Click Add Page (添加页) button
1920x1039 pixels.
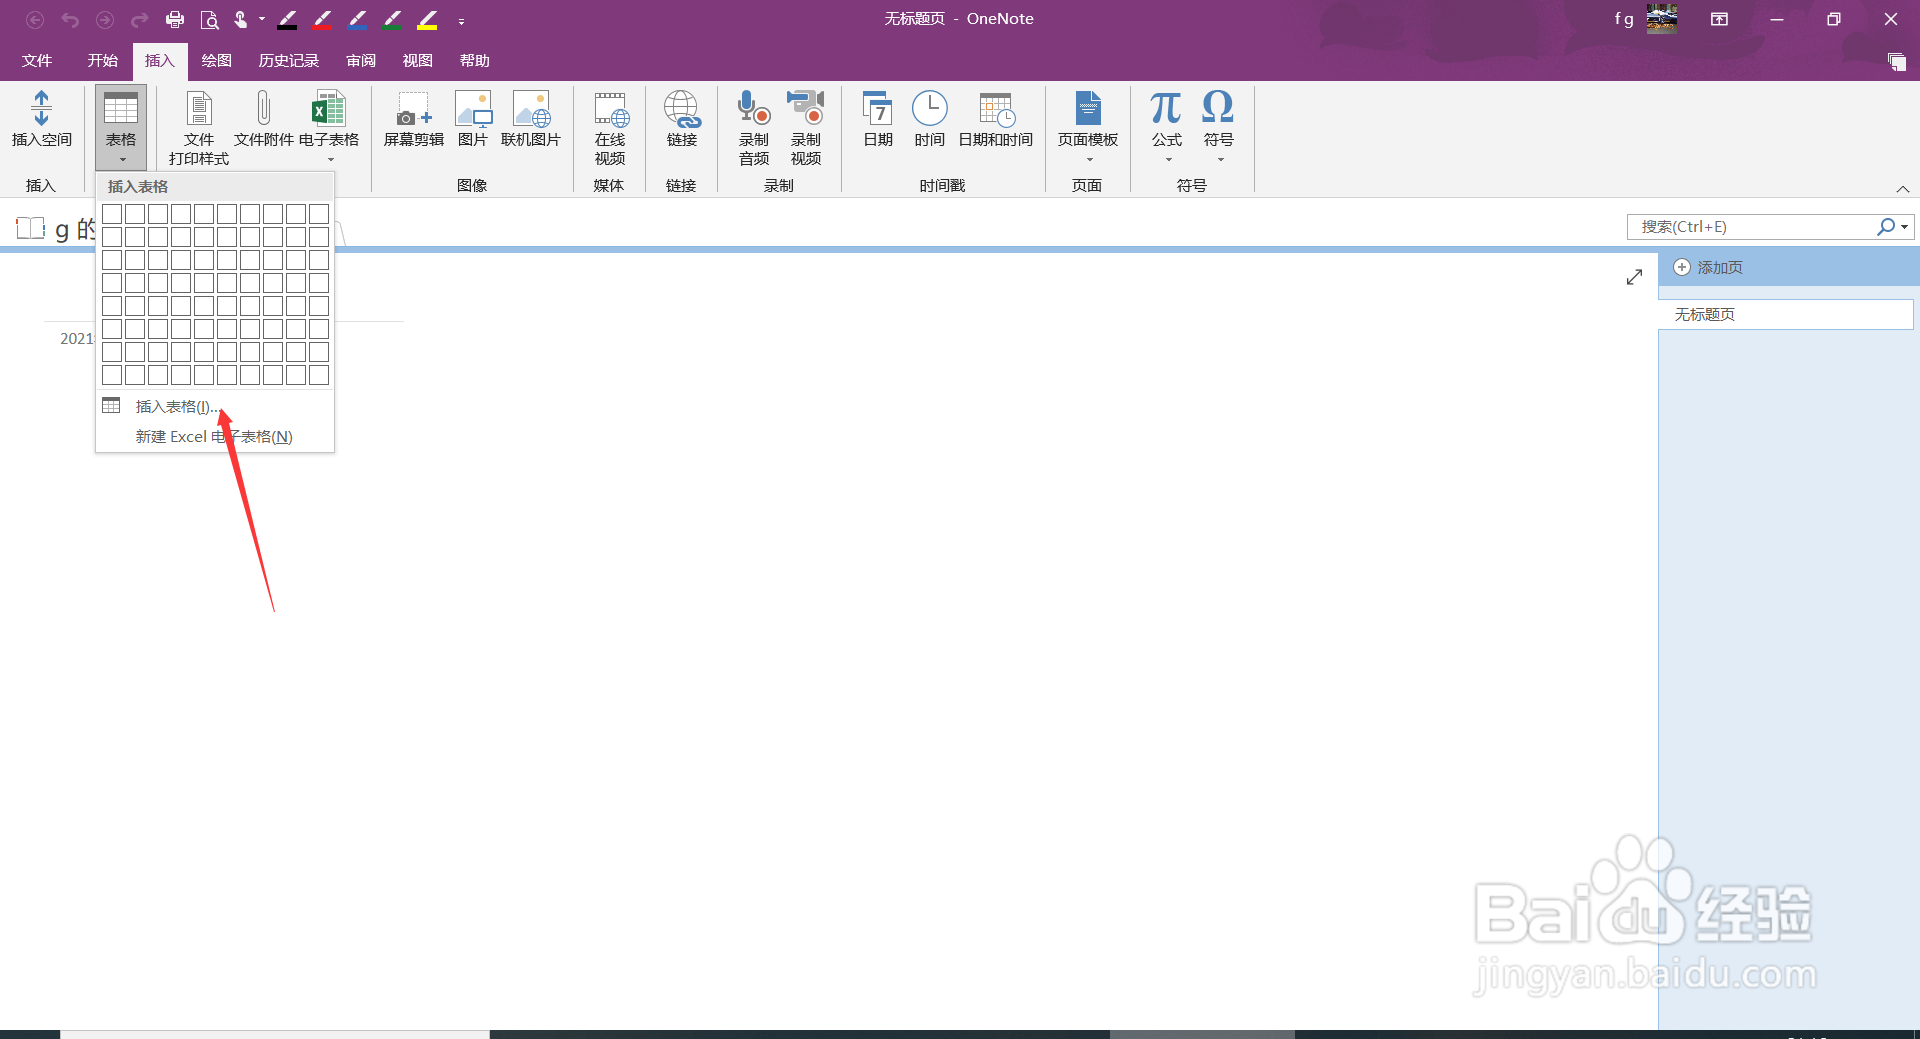(x=1709, y=268)
